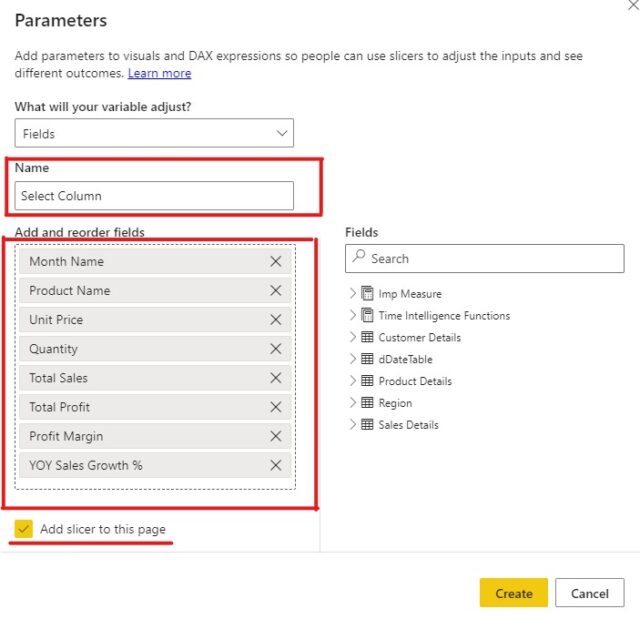Expand the Sales Details table
This screenshot has width=640, height=619.
353,424
